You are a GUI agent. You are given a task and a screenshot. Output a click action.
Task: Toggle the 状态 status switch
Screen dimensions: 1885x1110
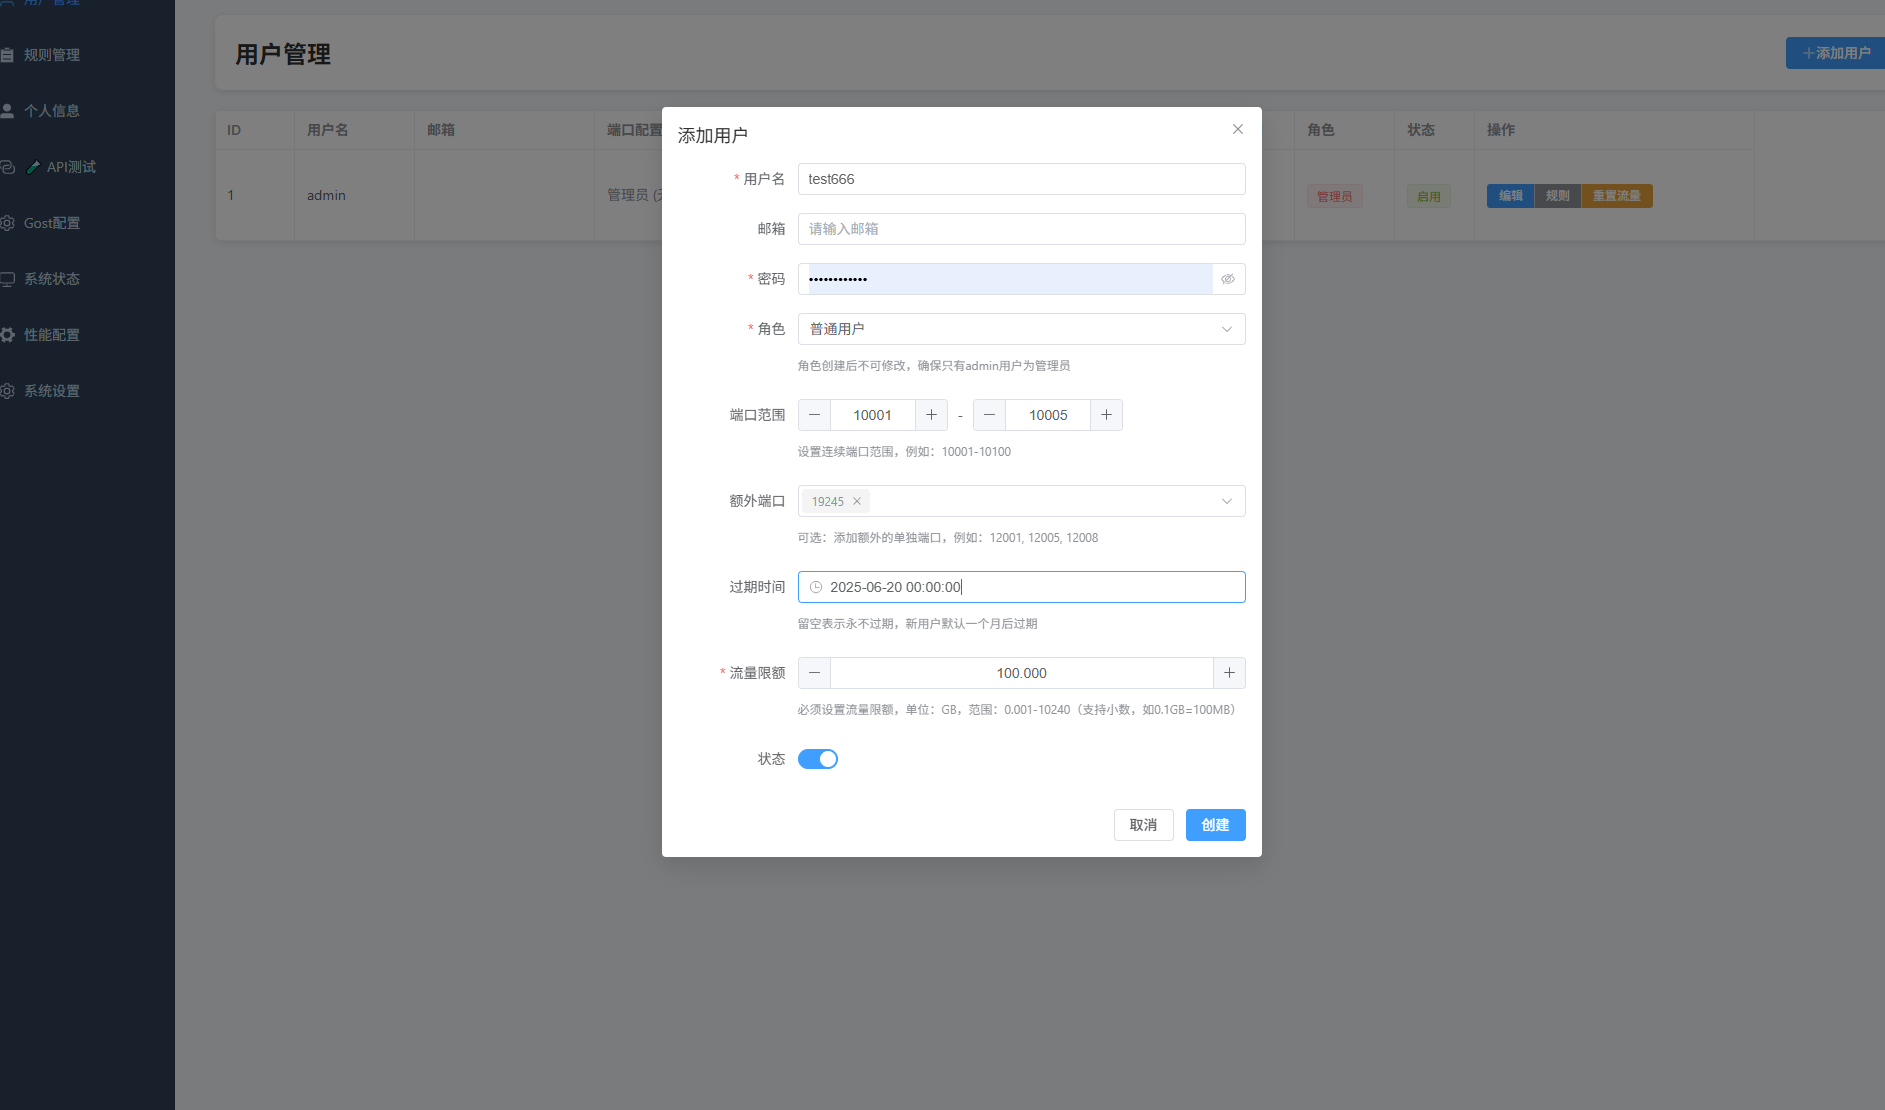pyautogui.click(x=817, y=759)
